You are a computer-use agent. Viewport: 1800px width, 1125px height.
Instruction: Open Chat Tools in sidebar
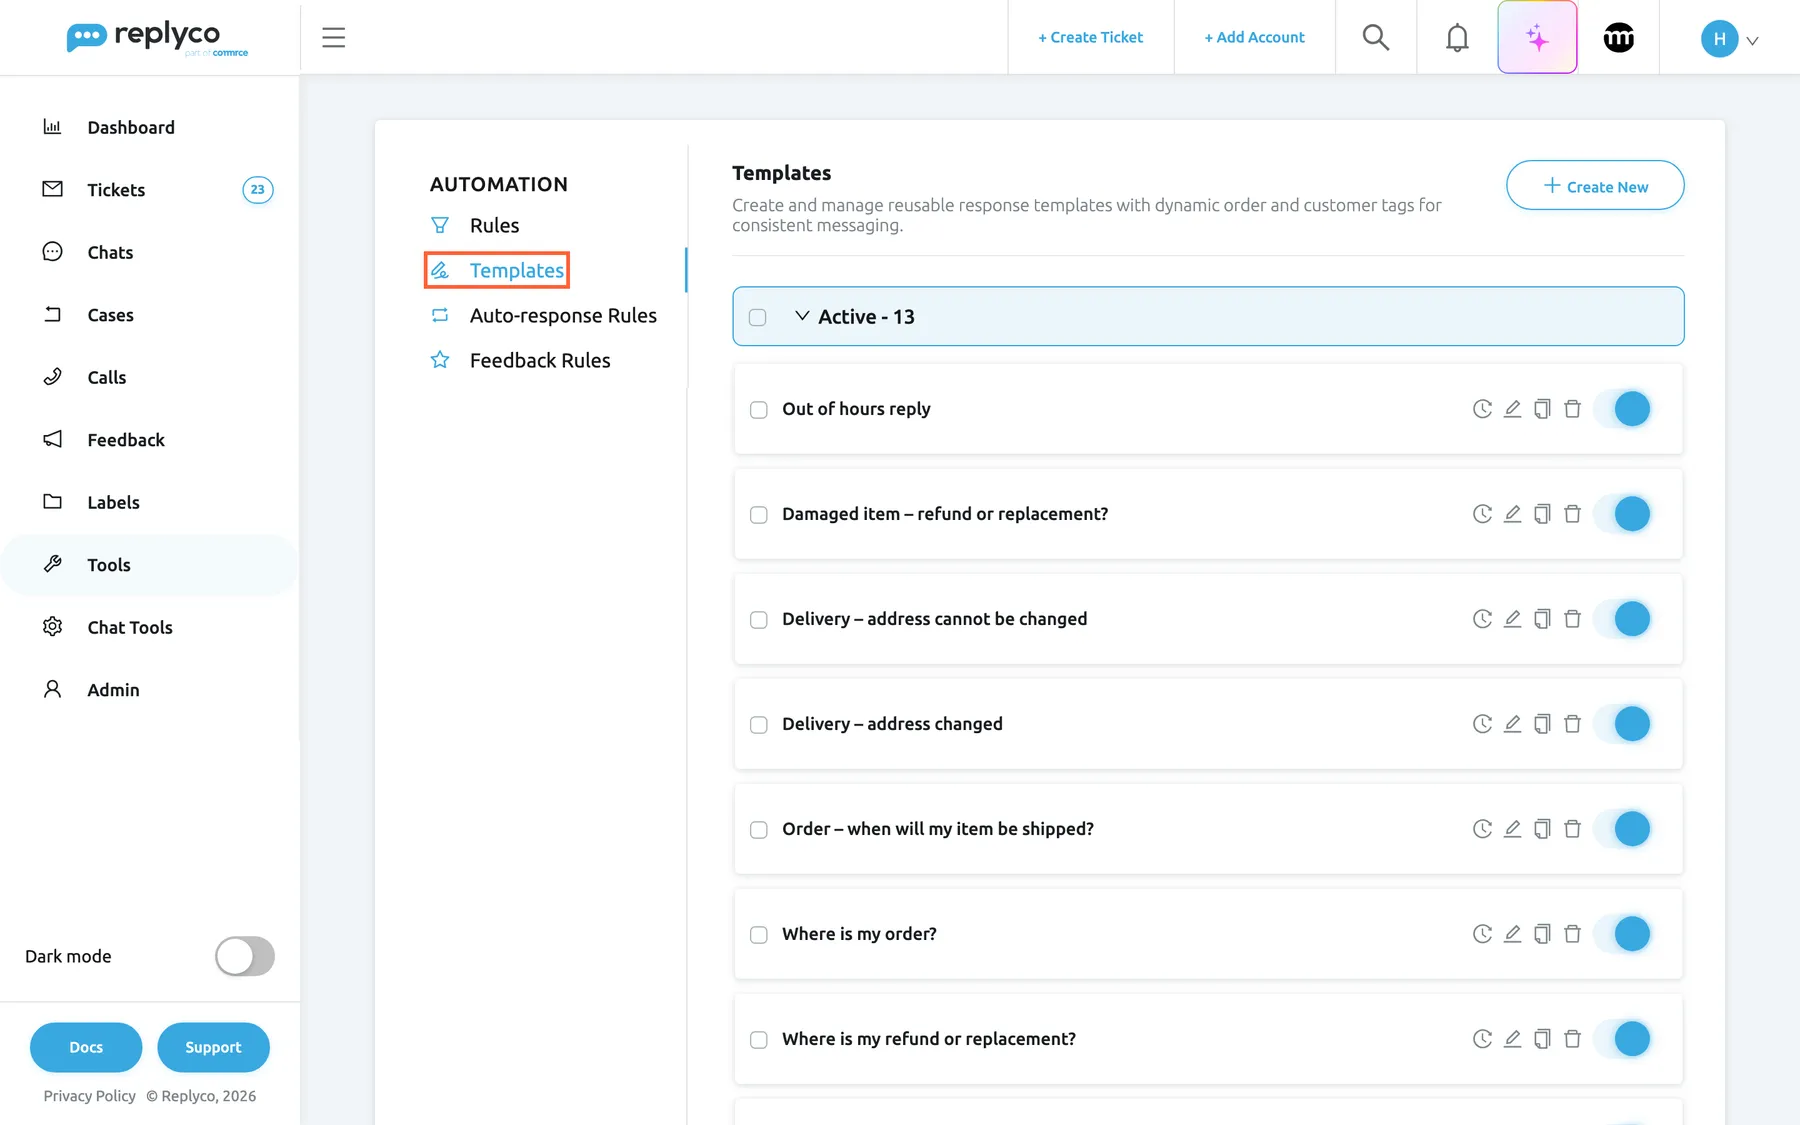(130, 627)
